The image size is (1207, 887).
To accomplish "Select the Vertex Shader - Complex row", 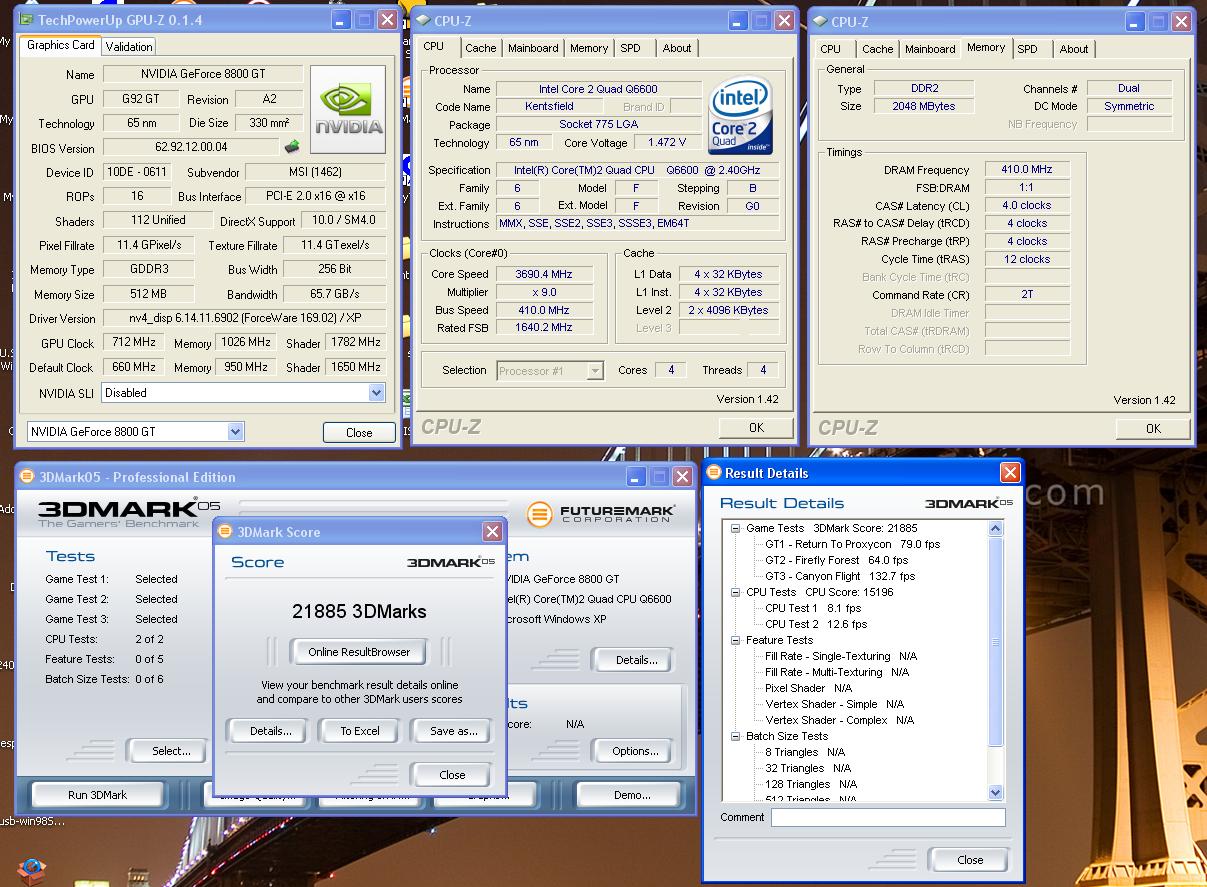I will [x=839, y=720].
